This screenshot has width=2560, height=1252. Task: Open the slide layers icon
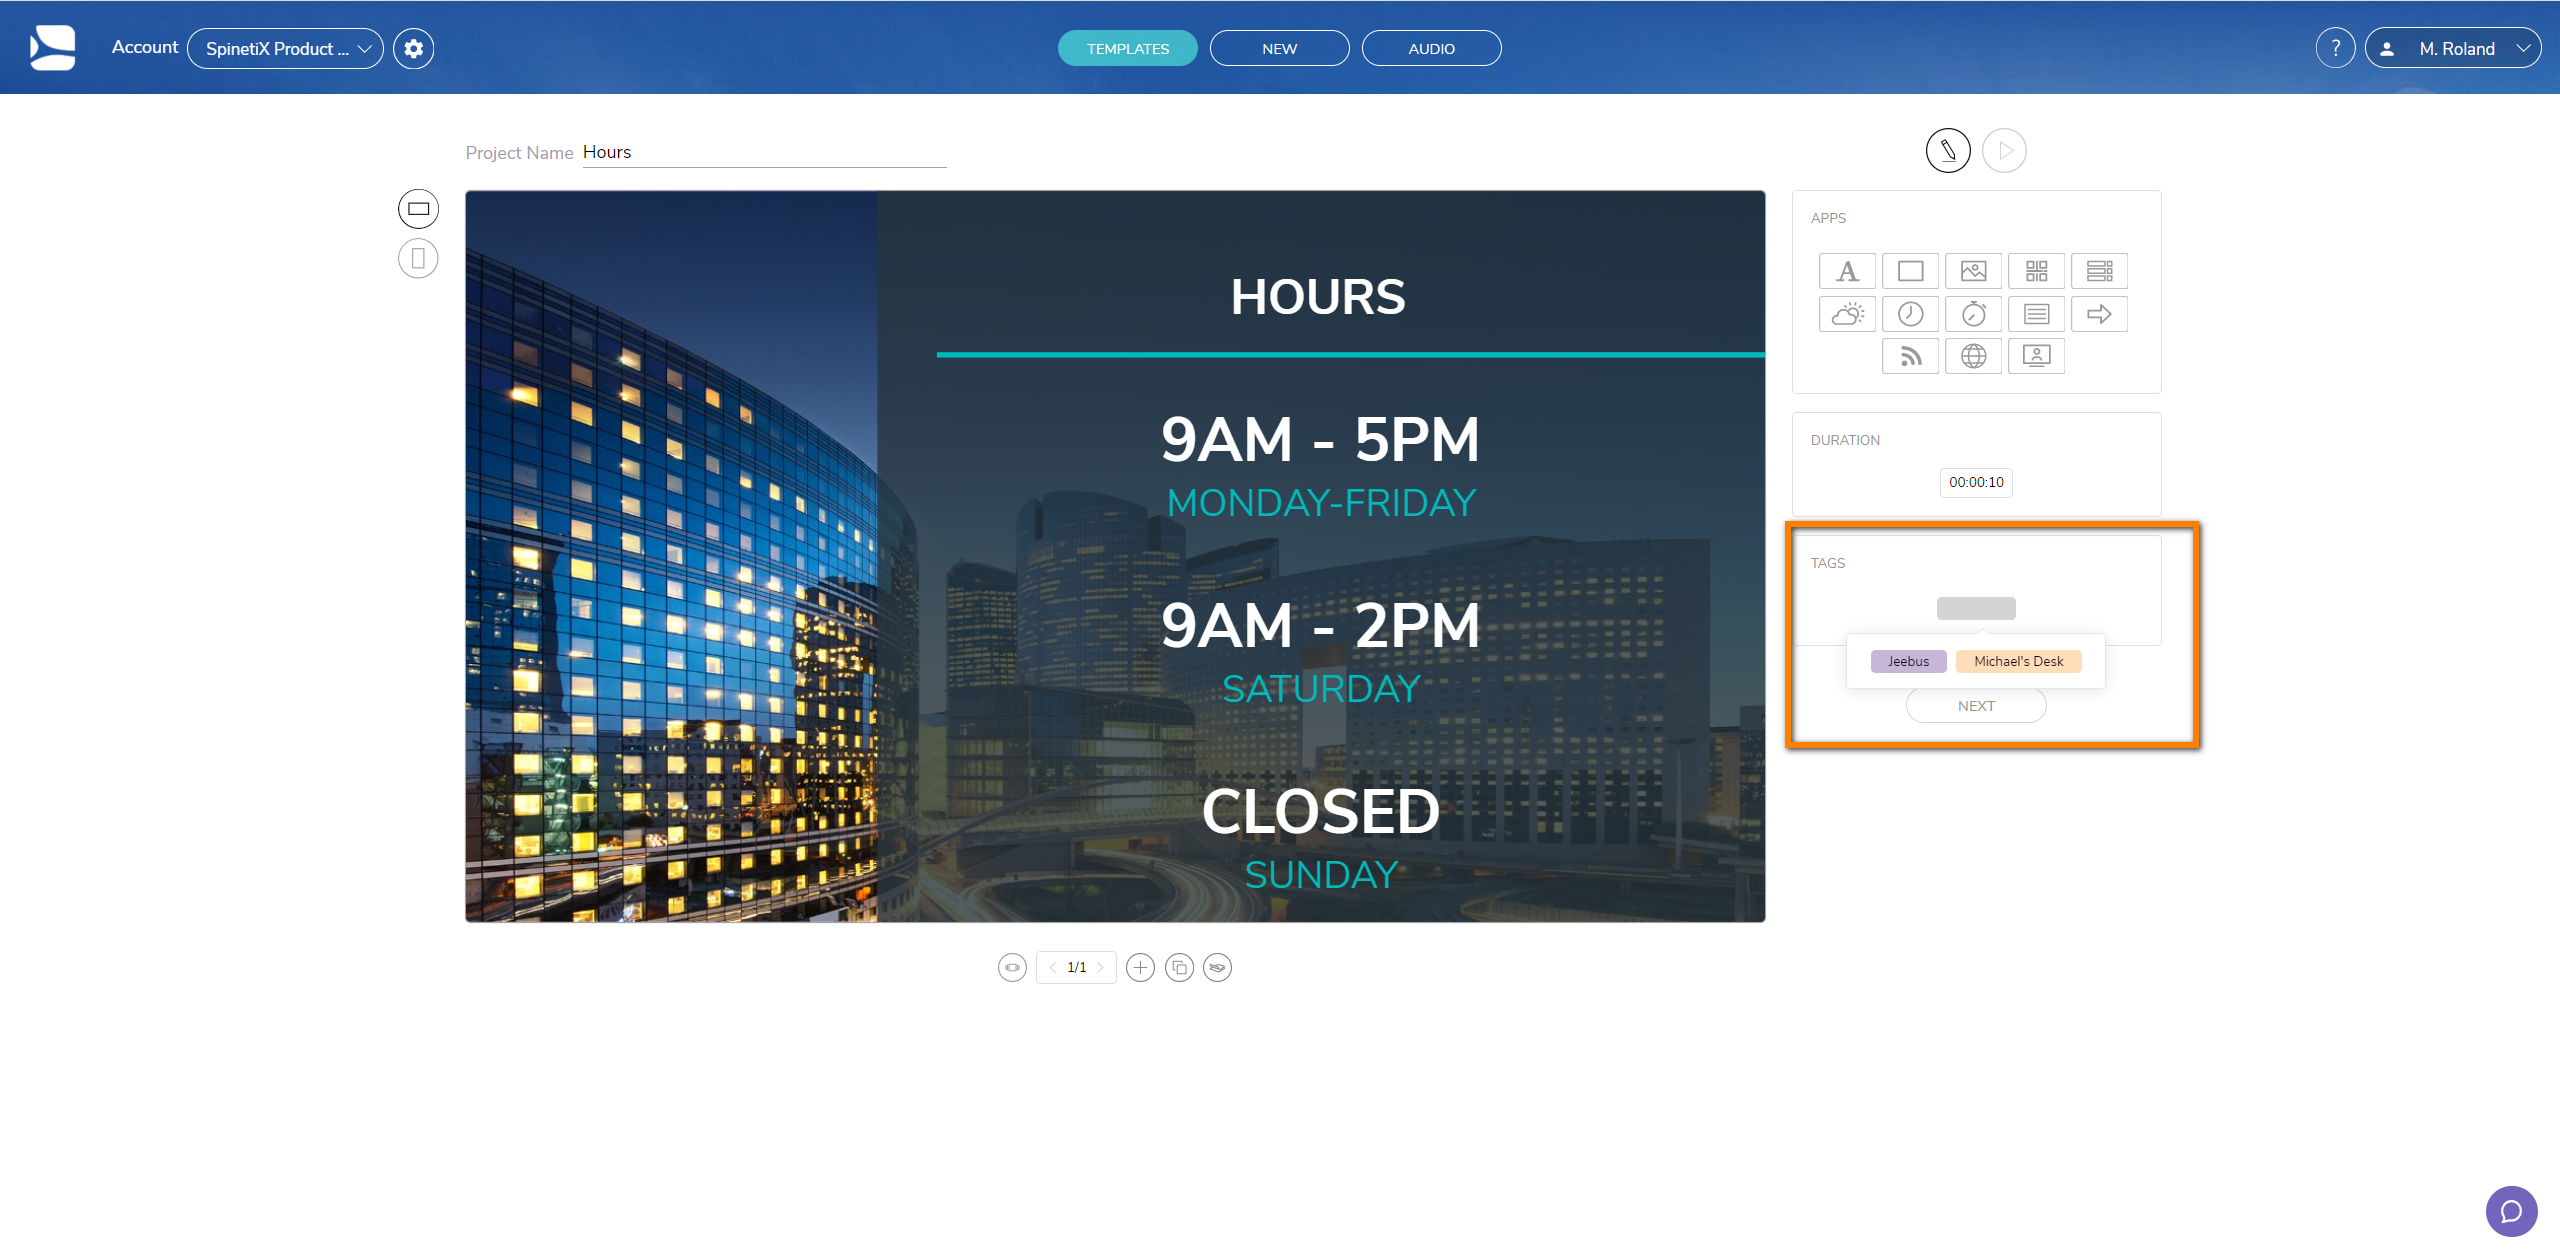click(x=1217, y=968)
